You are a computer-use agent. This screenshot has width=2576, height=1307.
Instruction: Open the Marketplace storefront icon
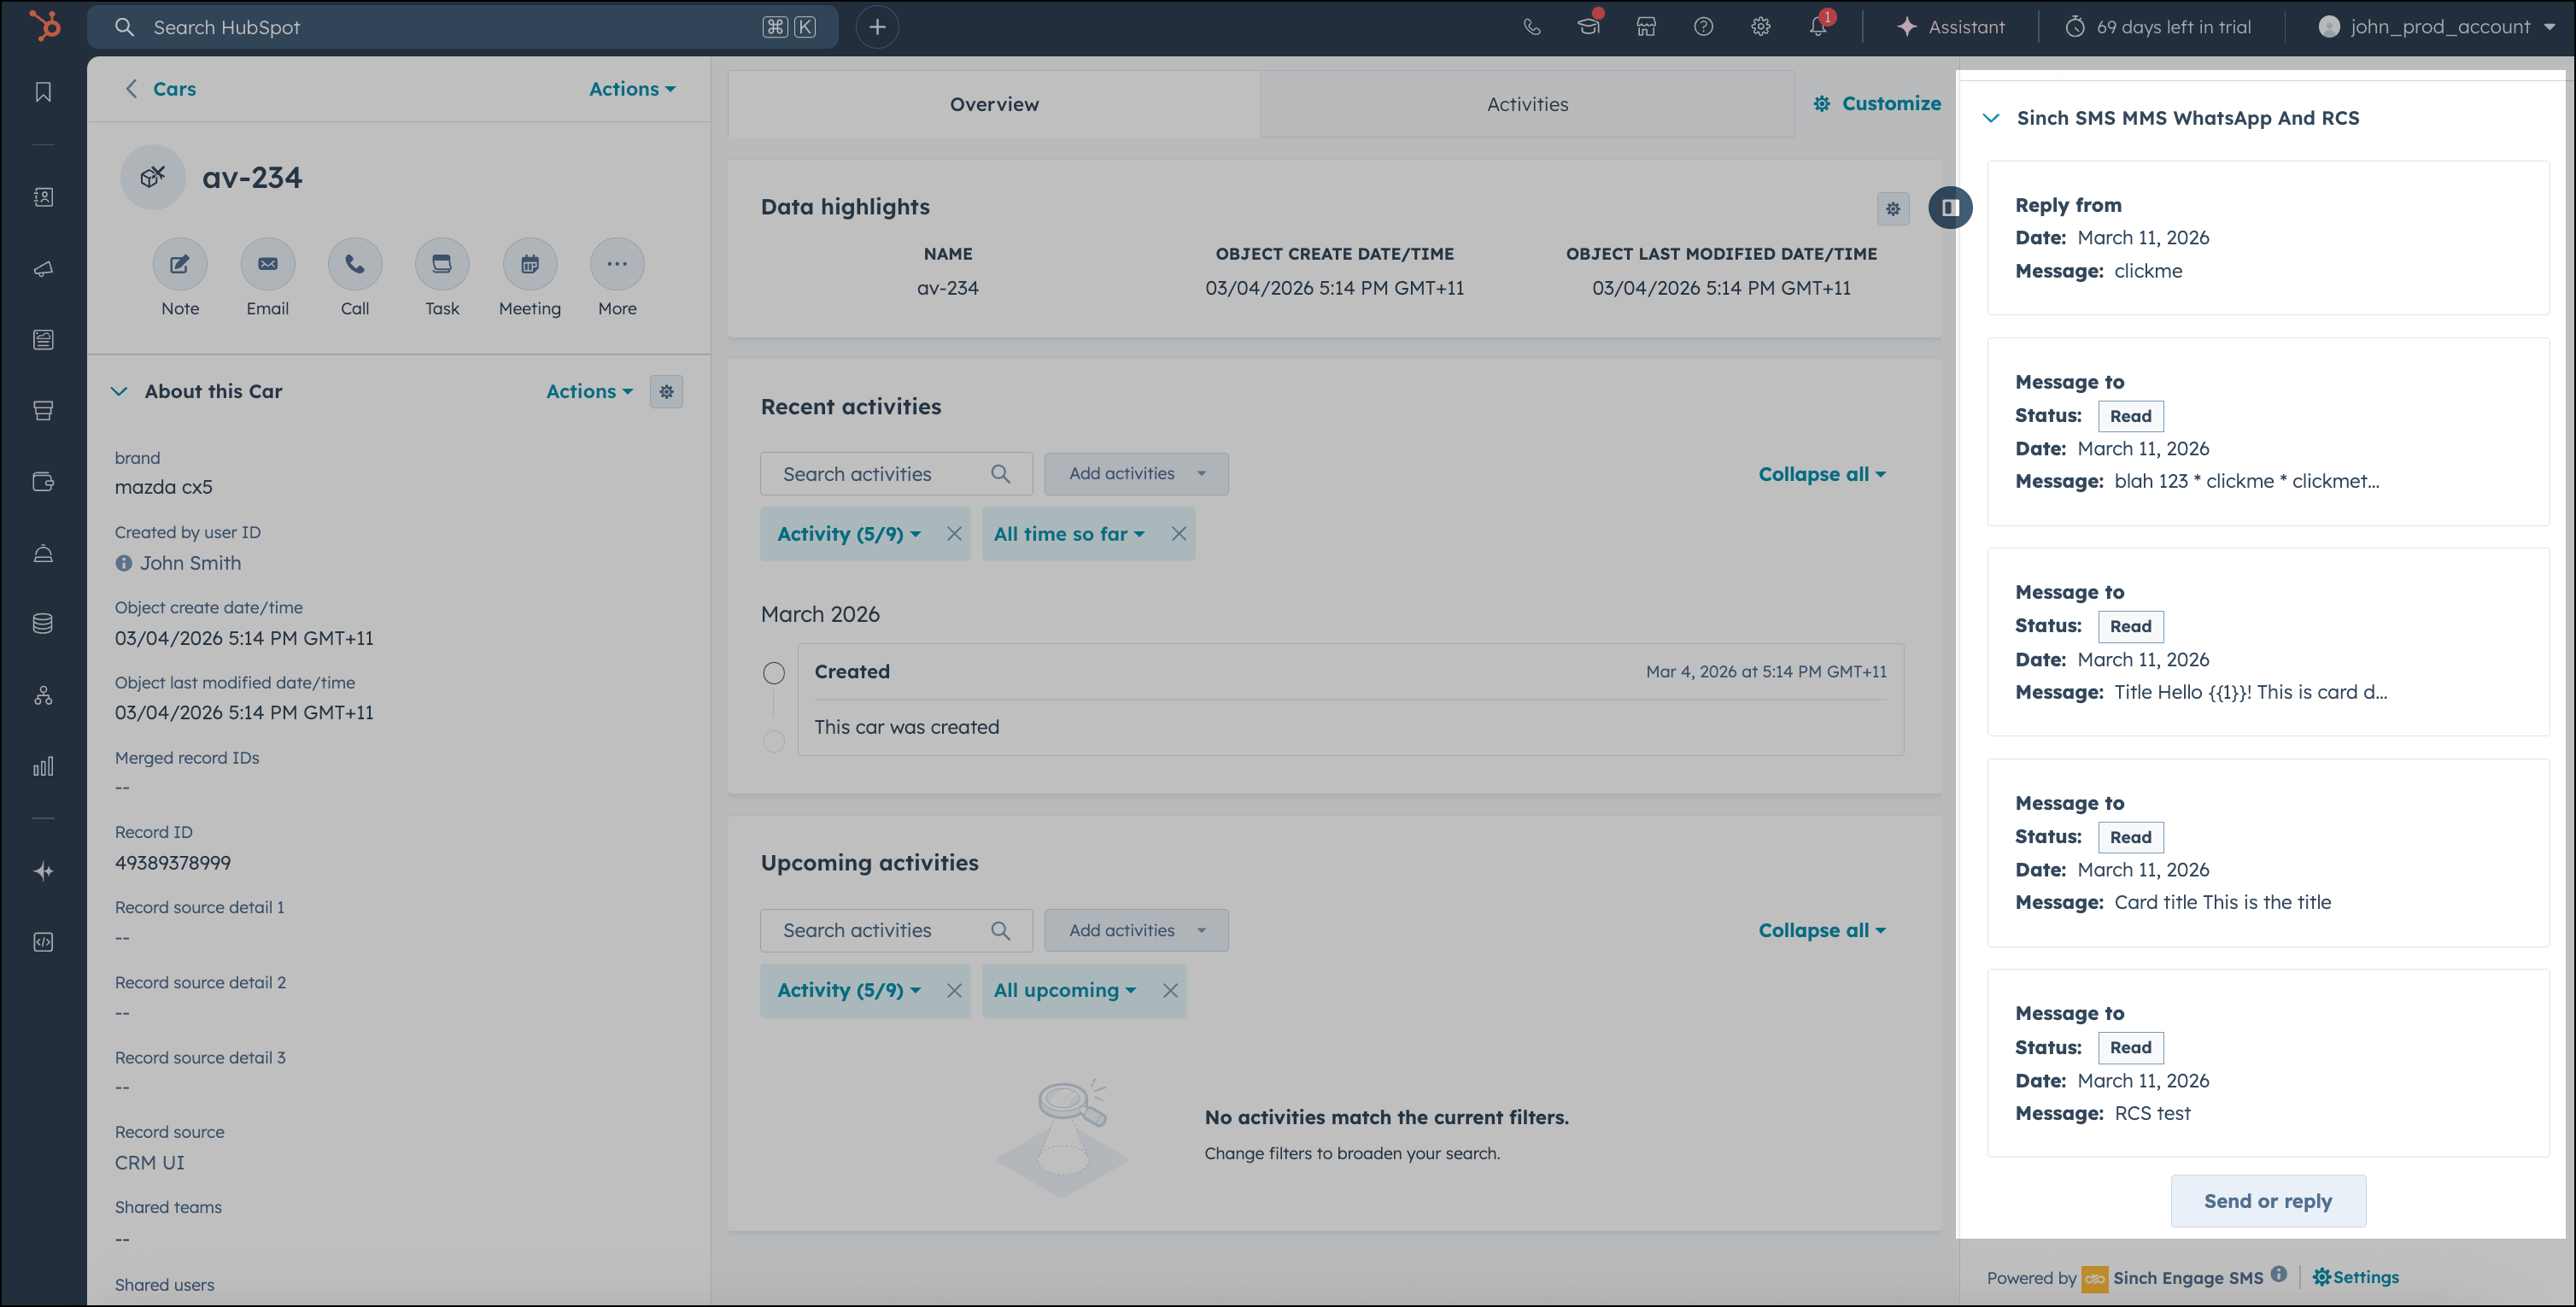tap(1646, 27)
